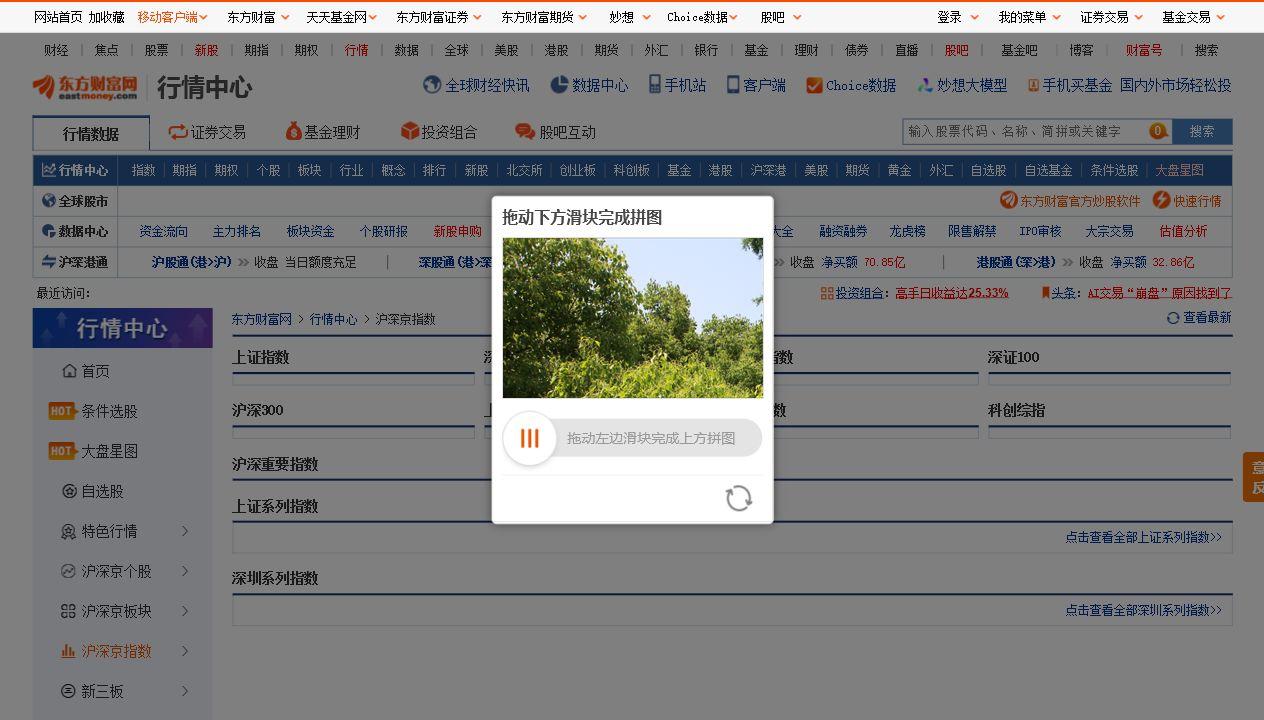Screen dimensions: 1264x720
Task: Click the eastmoney logo
Action: [85, 87]
